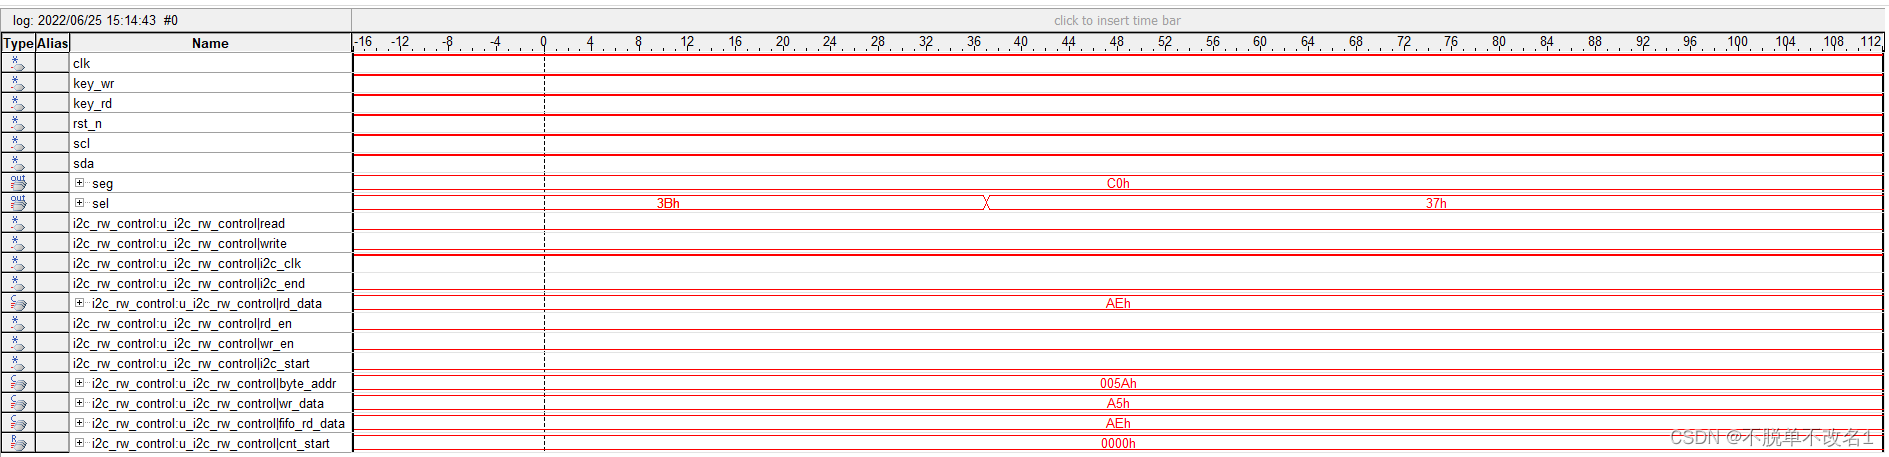Expand the cnt_start bus node
The image size is (1889, 457).
click(x=79, y=443)
